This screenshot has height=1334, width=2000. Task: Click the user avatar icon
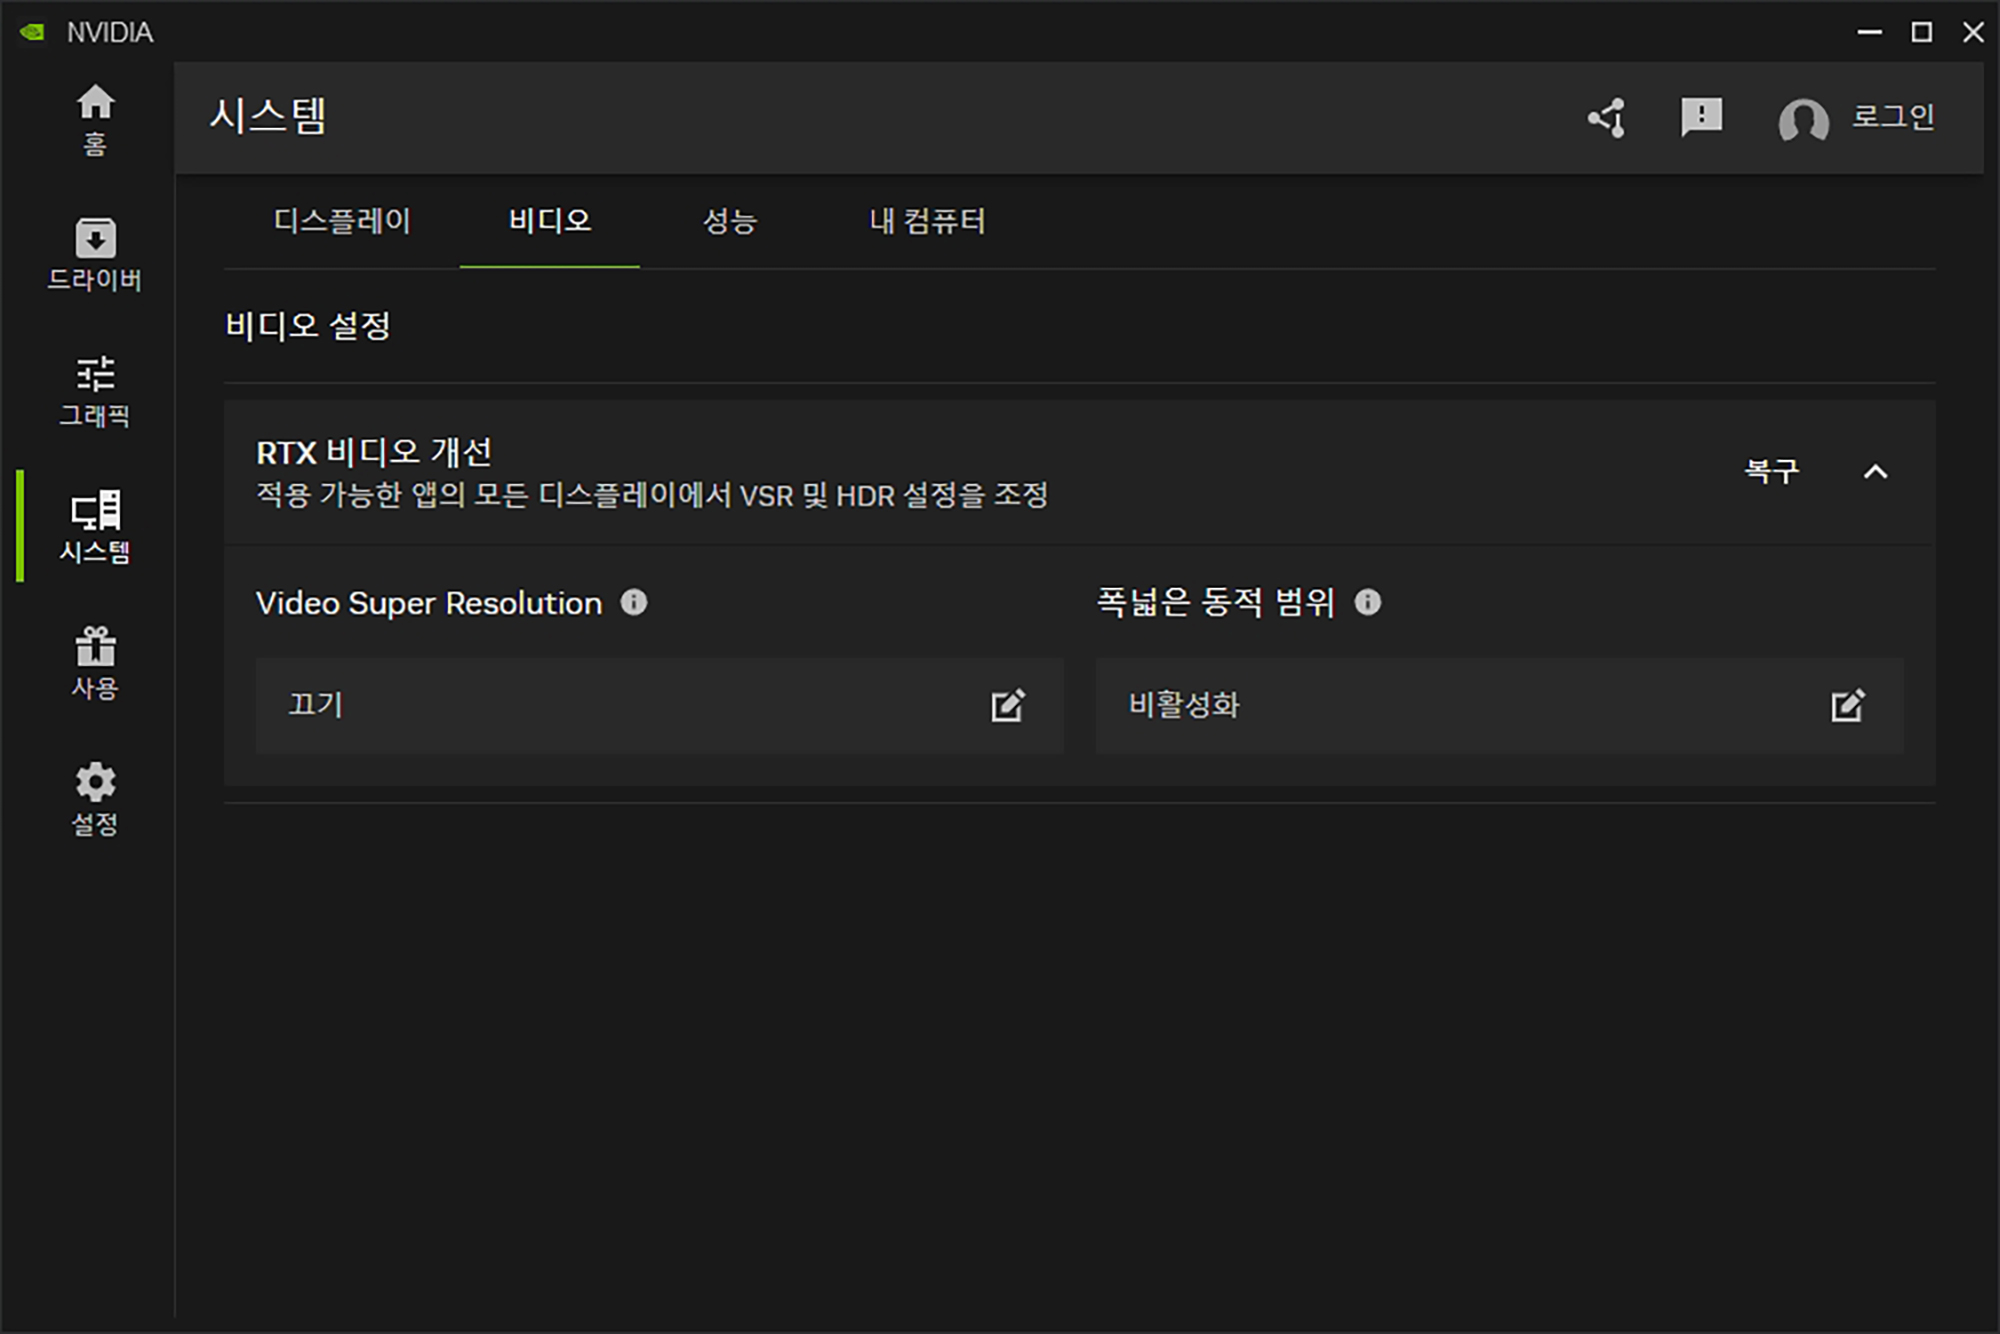(x=1803, y=122)
